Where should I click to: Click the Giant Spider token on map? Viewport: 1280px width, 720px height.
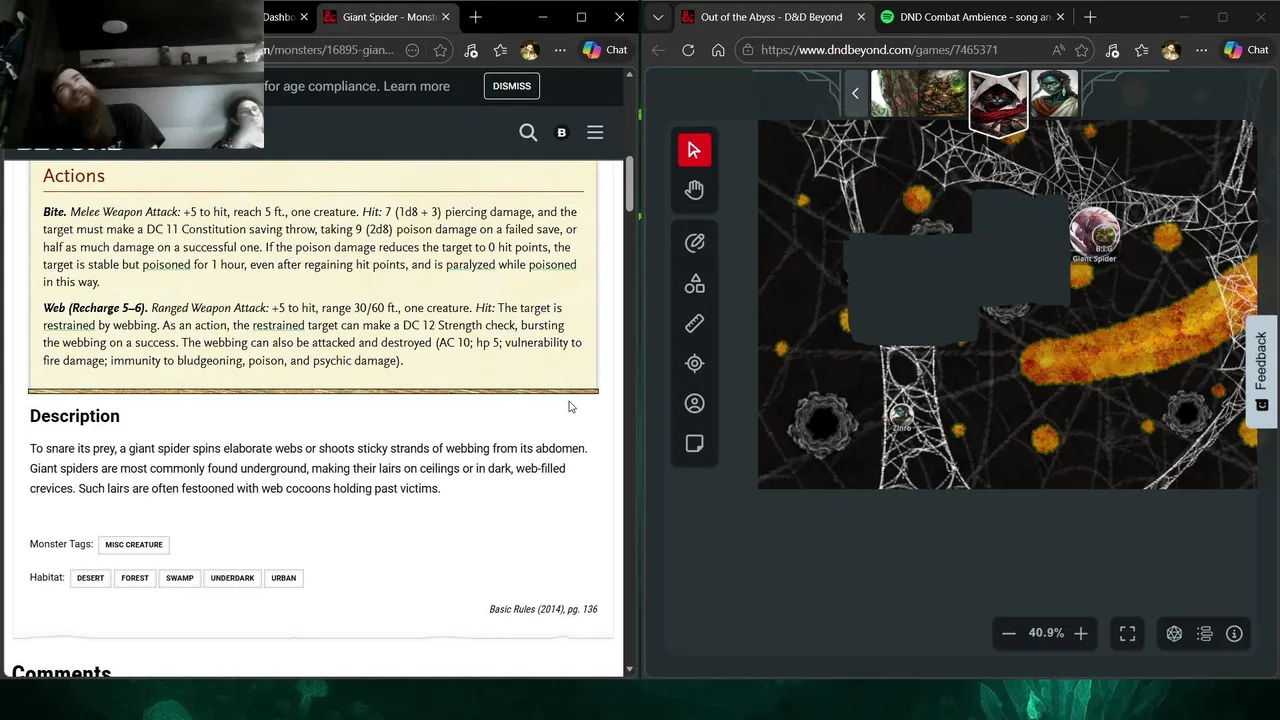1094,232
